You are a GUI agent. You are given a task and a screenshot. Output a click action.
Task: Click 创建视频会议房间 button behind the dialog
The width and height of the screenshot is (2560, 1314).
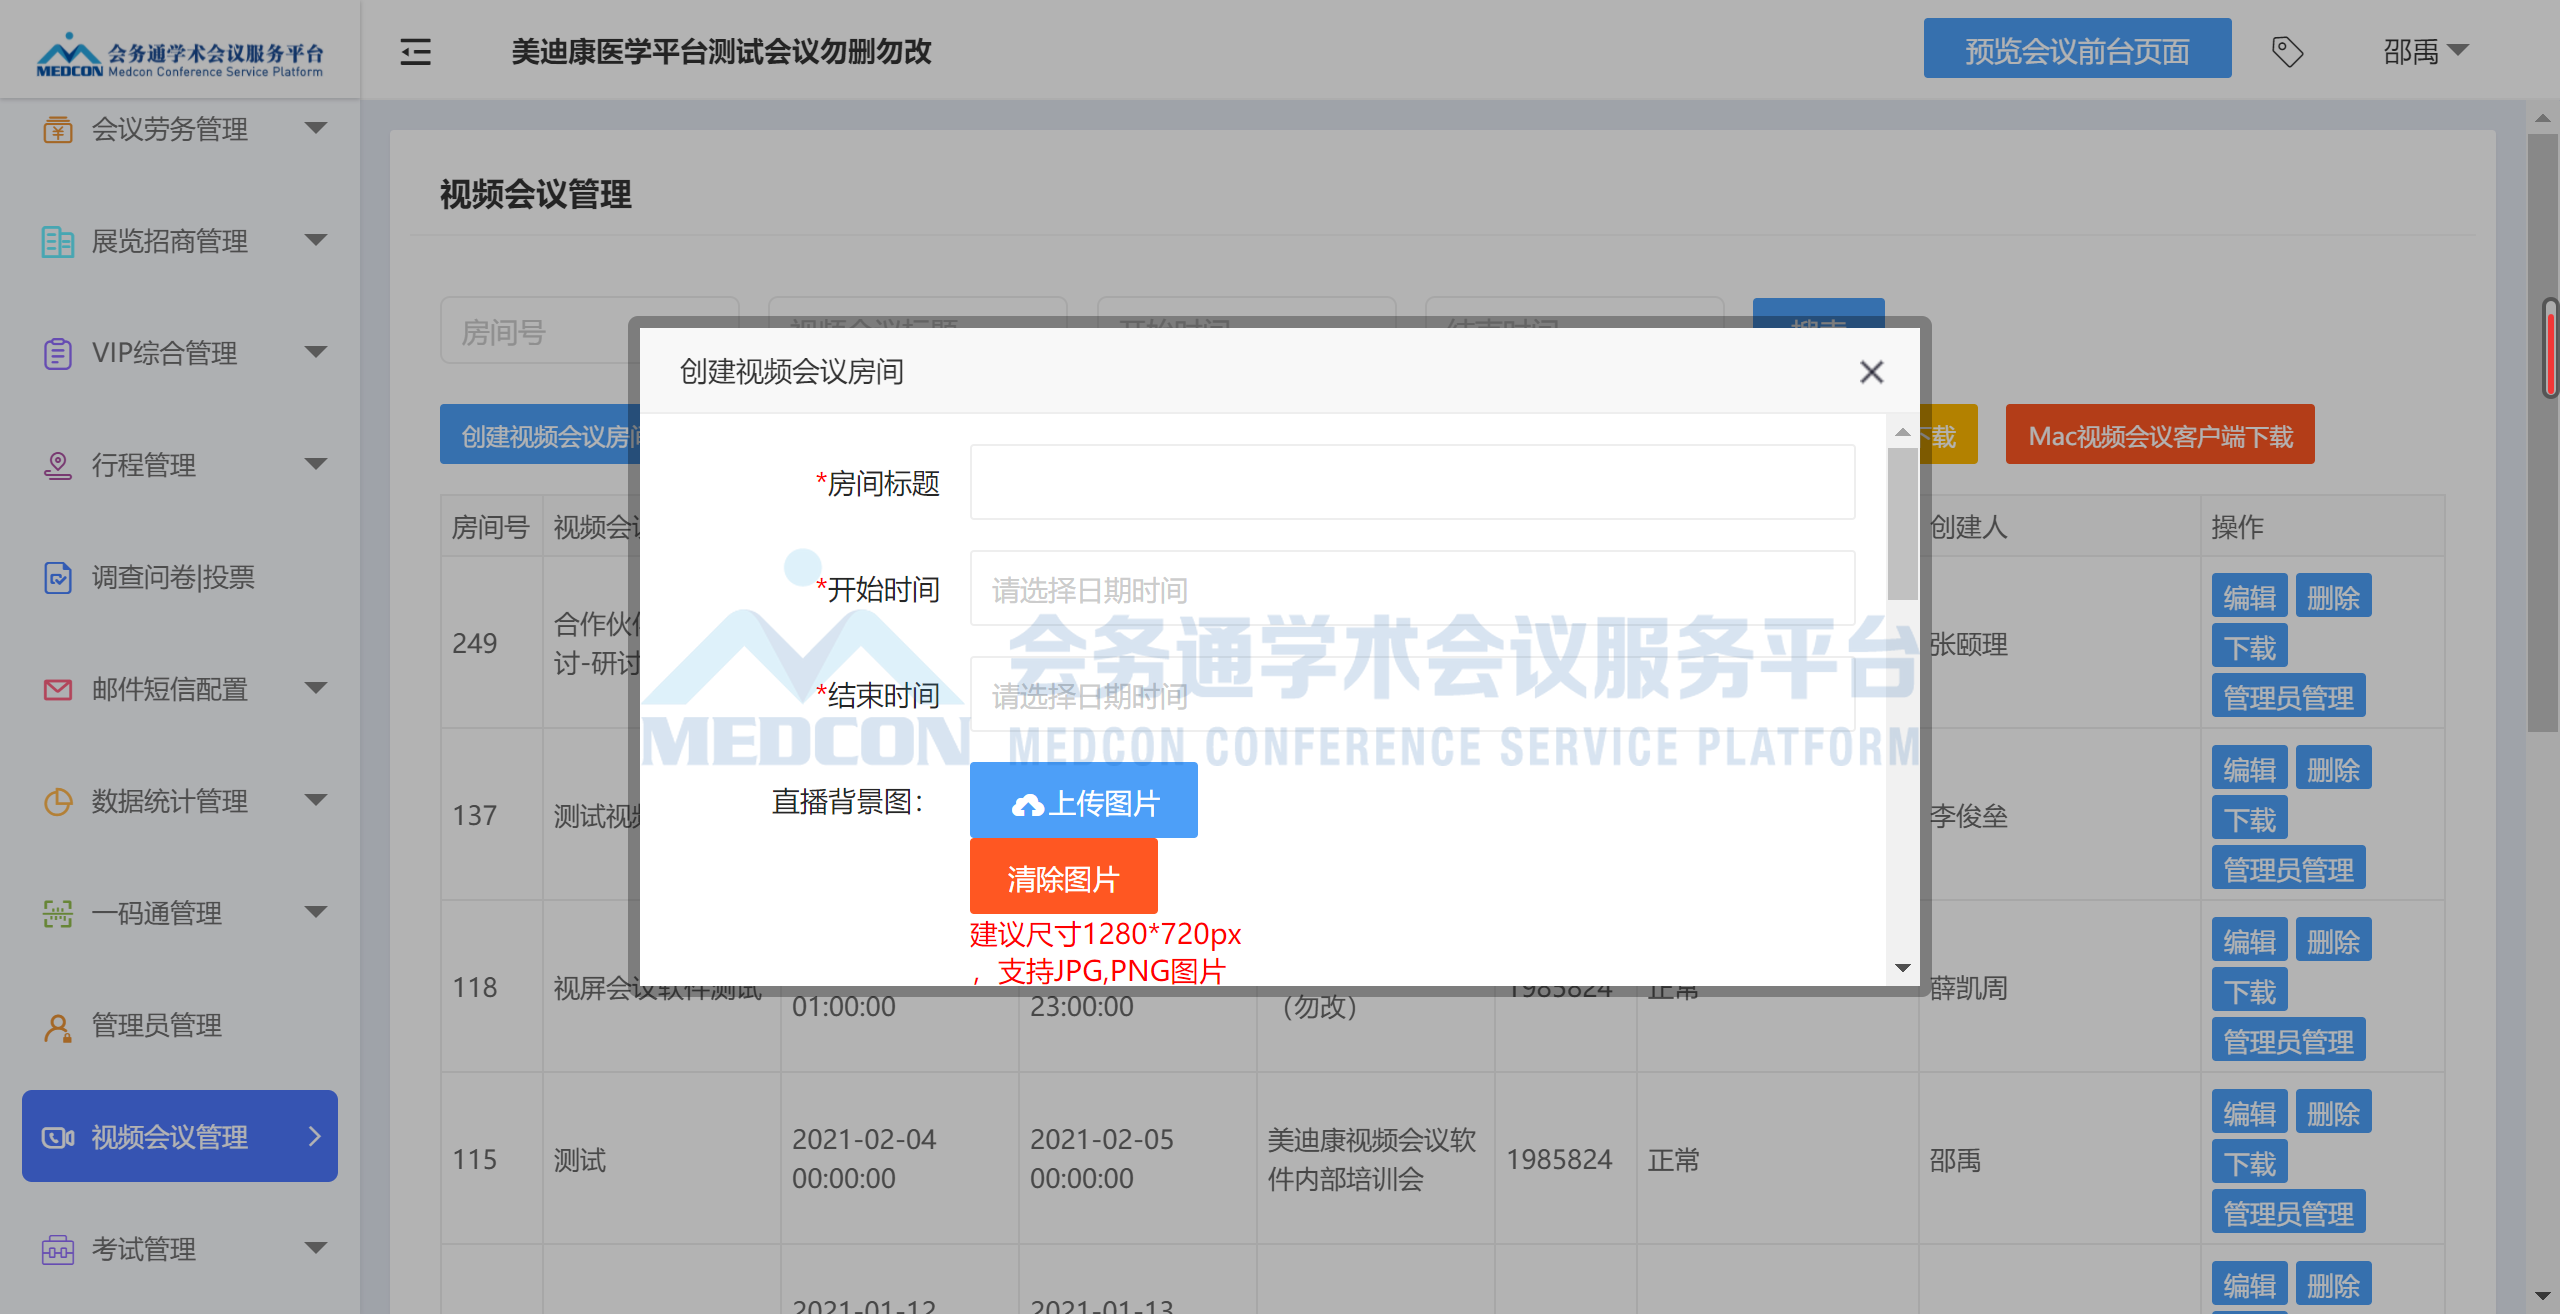point(539,434)
